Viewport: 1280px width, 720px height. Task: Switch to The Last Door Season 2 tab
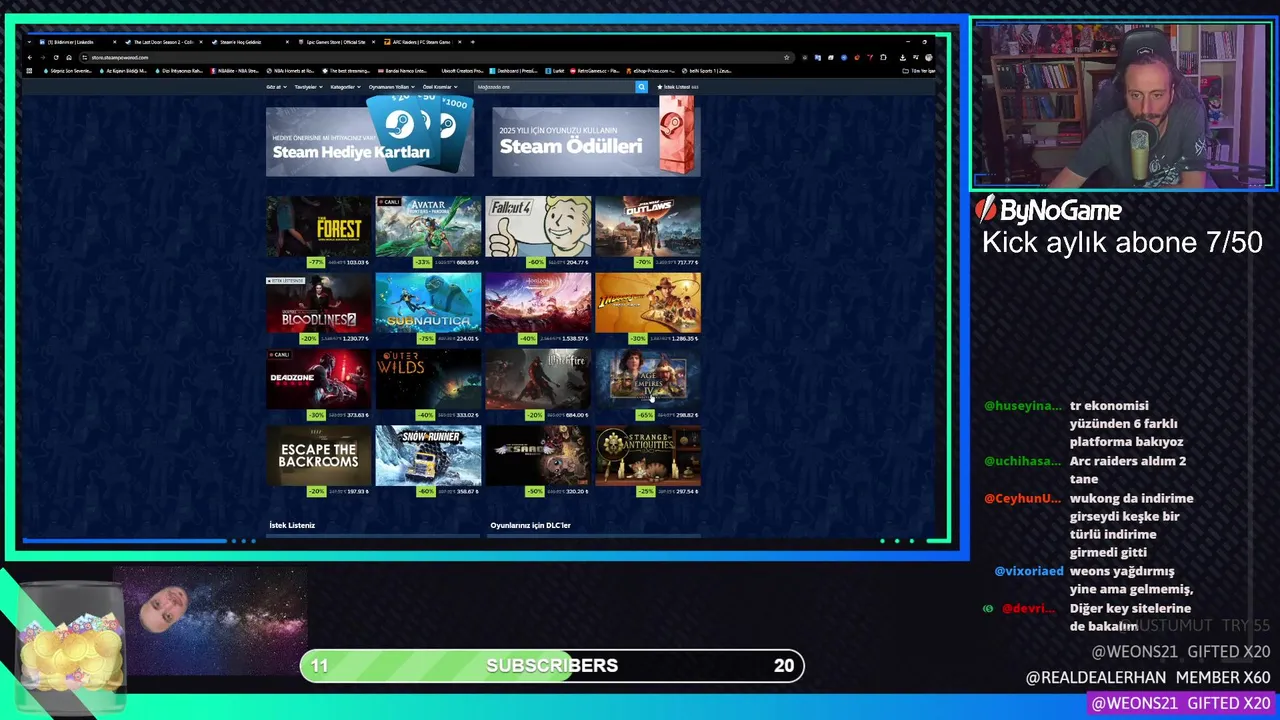point(163,42)
